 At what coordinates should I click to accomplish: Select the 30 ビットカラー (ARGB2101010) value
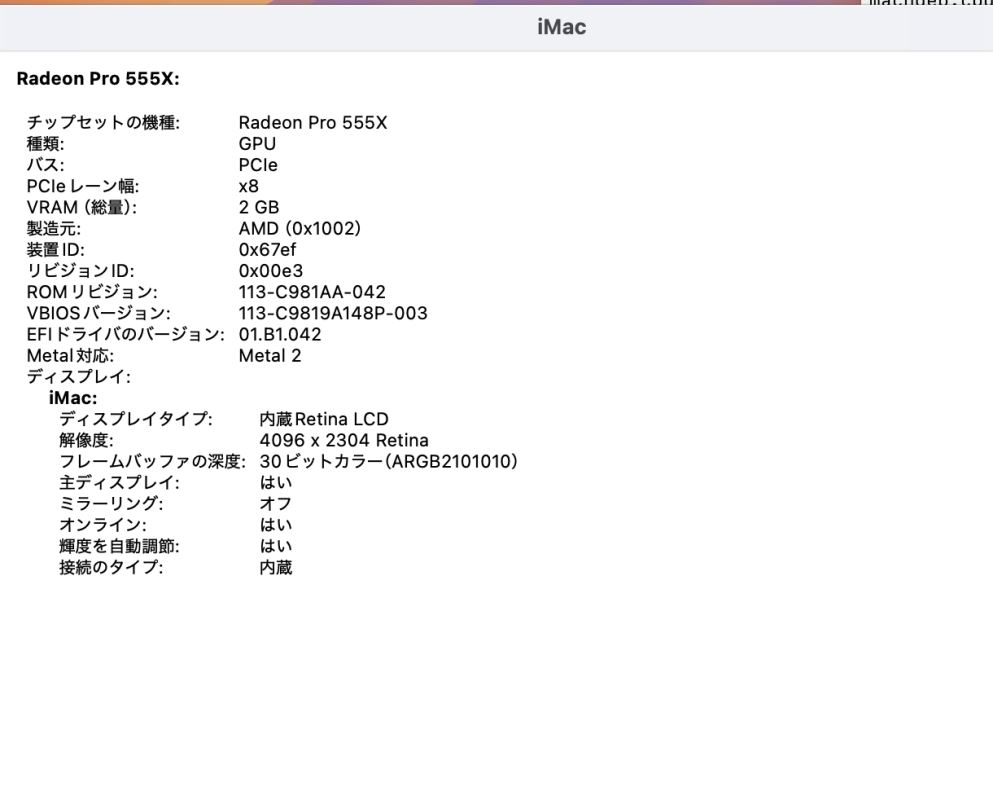[389, 462]
